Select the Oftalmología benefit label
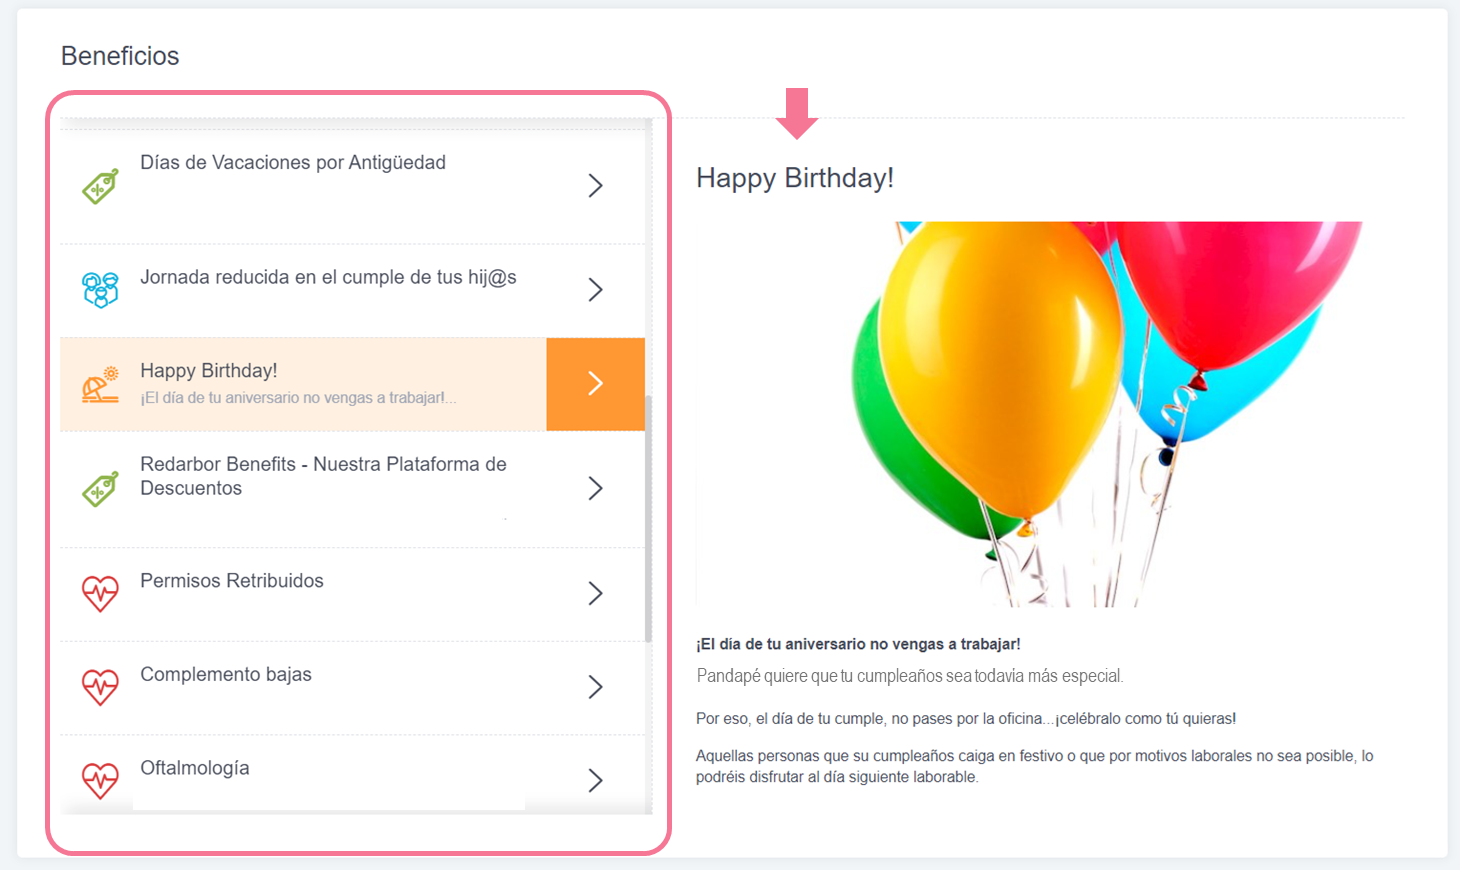1460x870 pixels. click(195, 768)
